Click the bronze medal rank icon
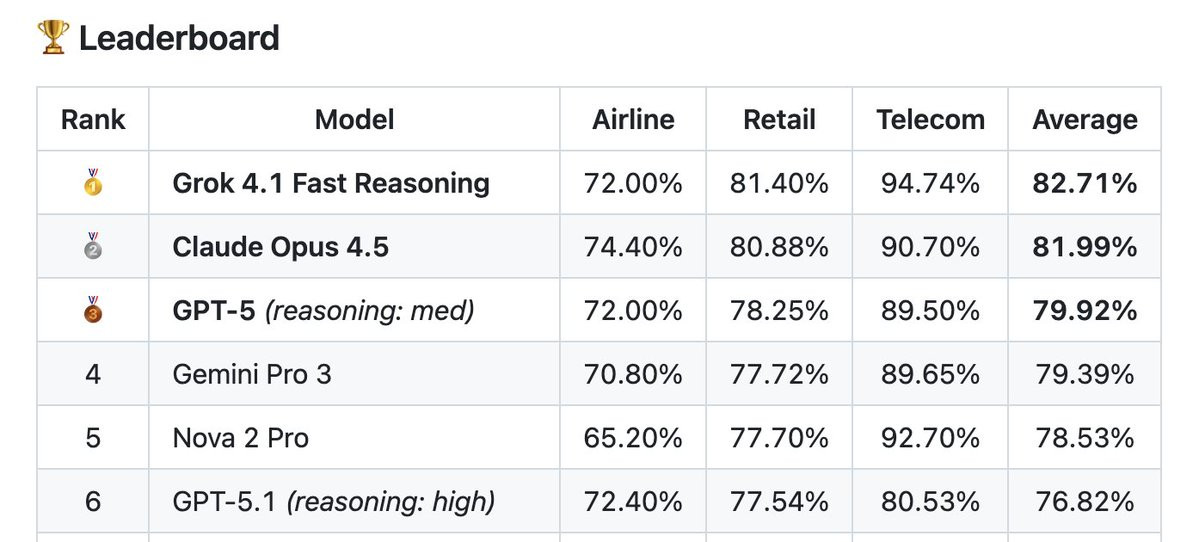1199x542 pixels. pos(93,310)
